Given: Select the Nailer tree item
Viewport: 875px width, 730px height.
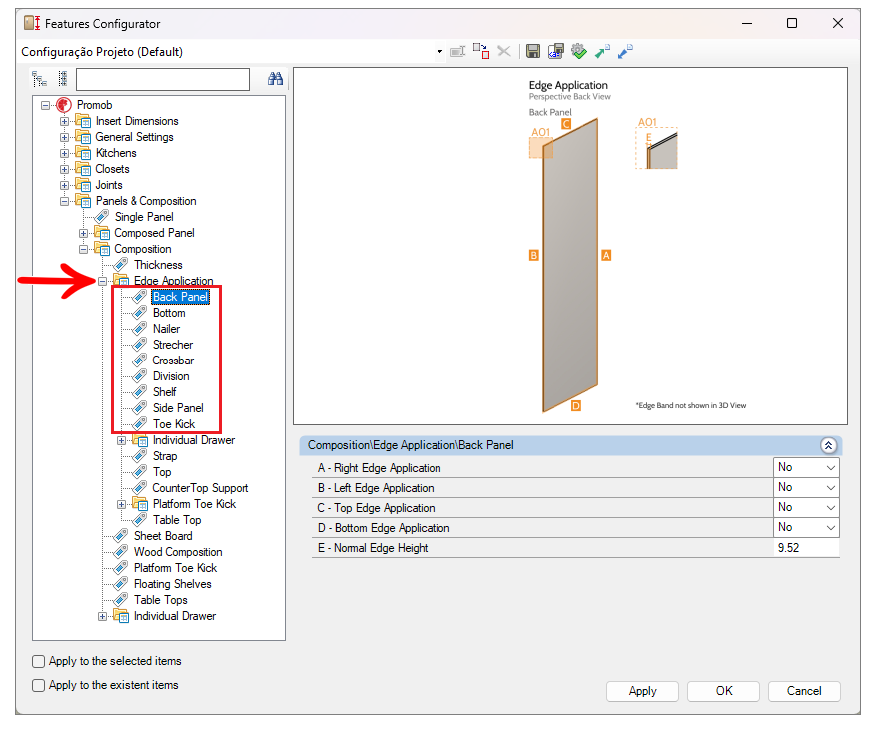Looking at the screenshot, I should 166,329.
